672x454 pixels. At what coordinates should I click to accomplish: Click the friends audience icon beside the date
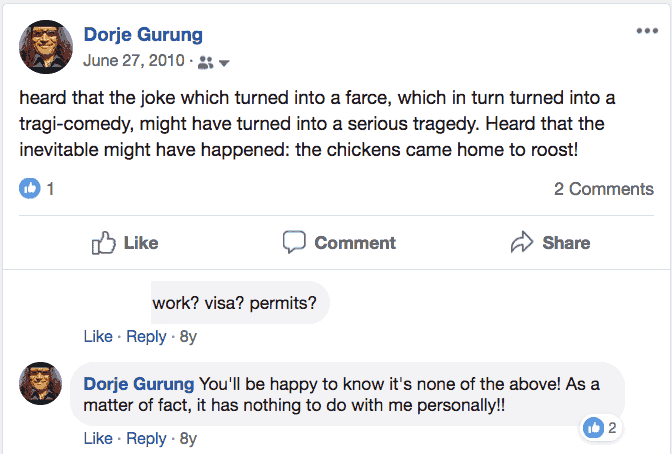point(205,62)
